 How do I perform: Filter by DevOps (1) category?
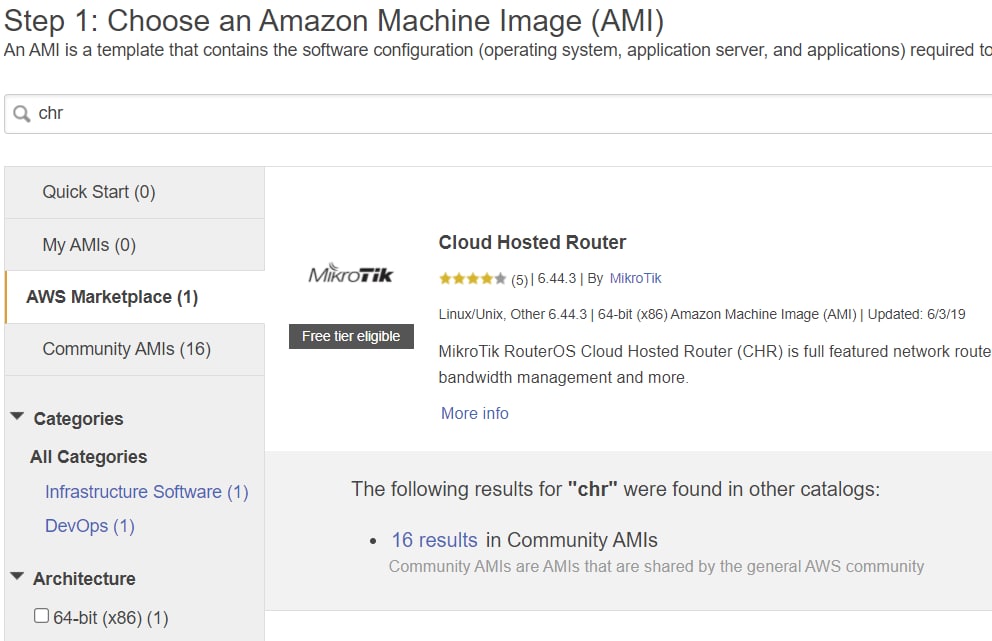tap(90, 526)
